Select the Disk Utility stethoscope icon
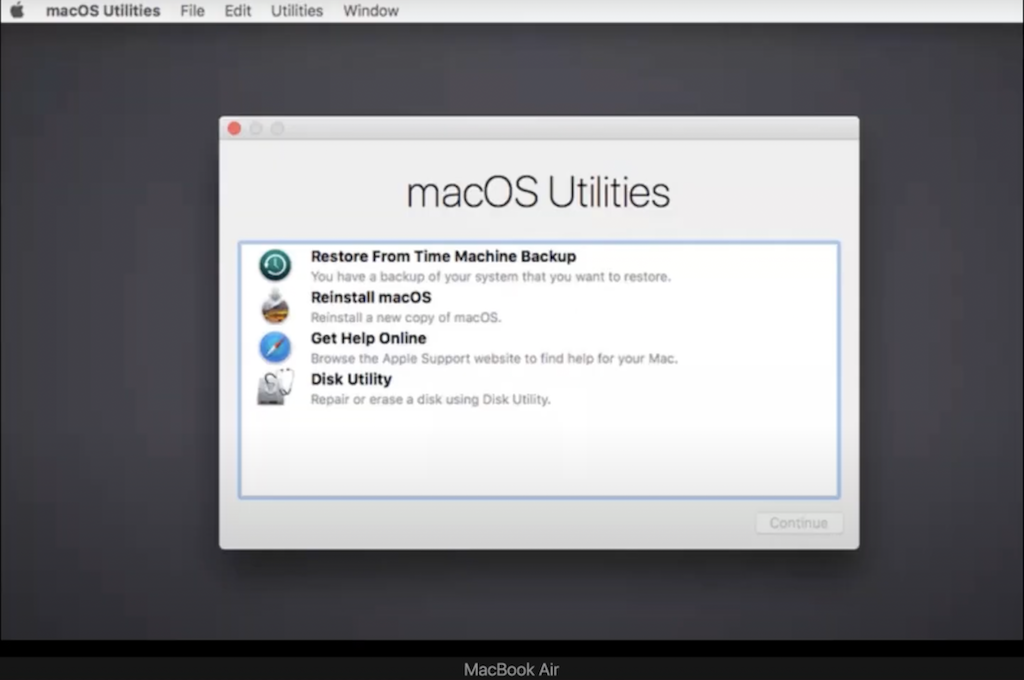The height and width of the screenshot is (680, 1024). click(x=275, y=387)
